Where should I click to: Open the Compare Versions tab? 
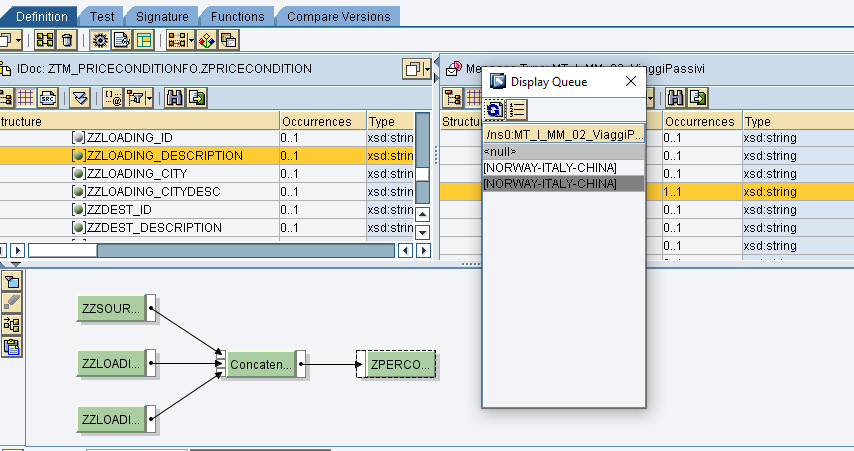339,16
